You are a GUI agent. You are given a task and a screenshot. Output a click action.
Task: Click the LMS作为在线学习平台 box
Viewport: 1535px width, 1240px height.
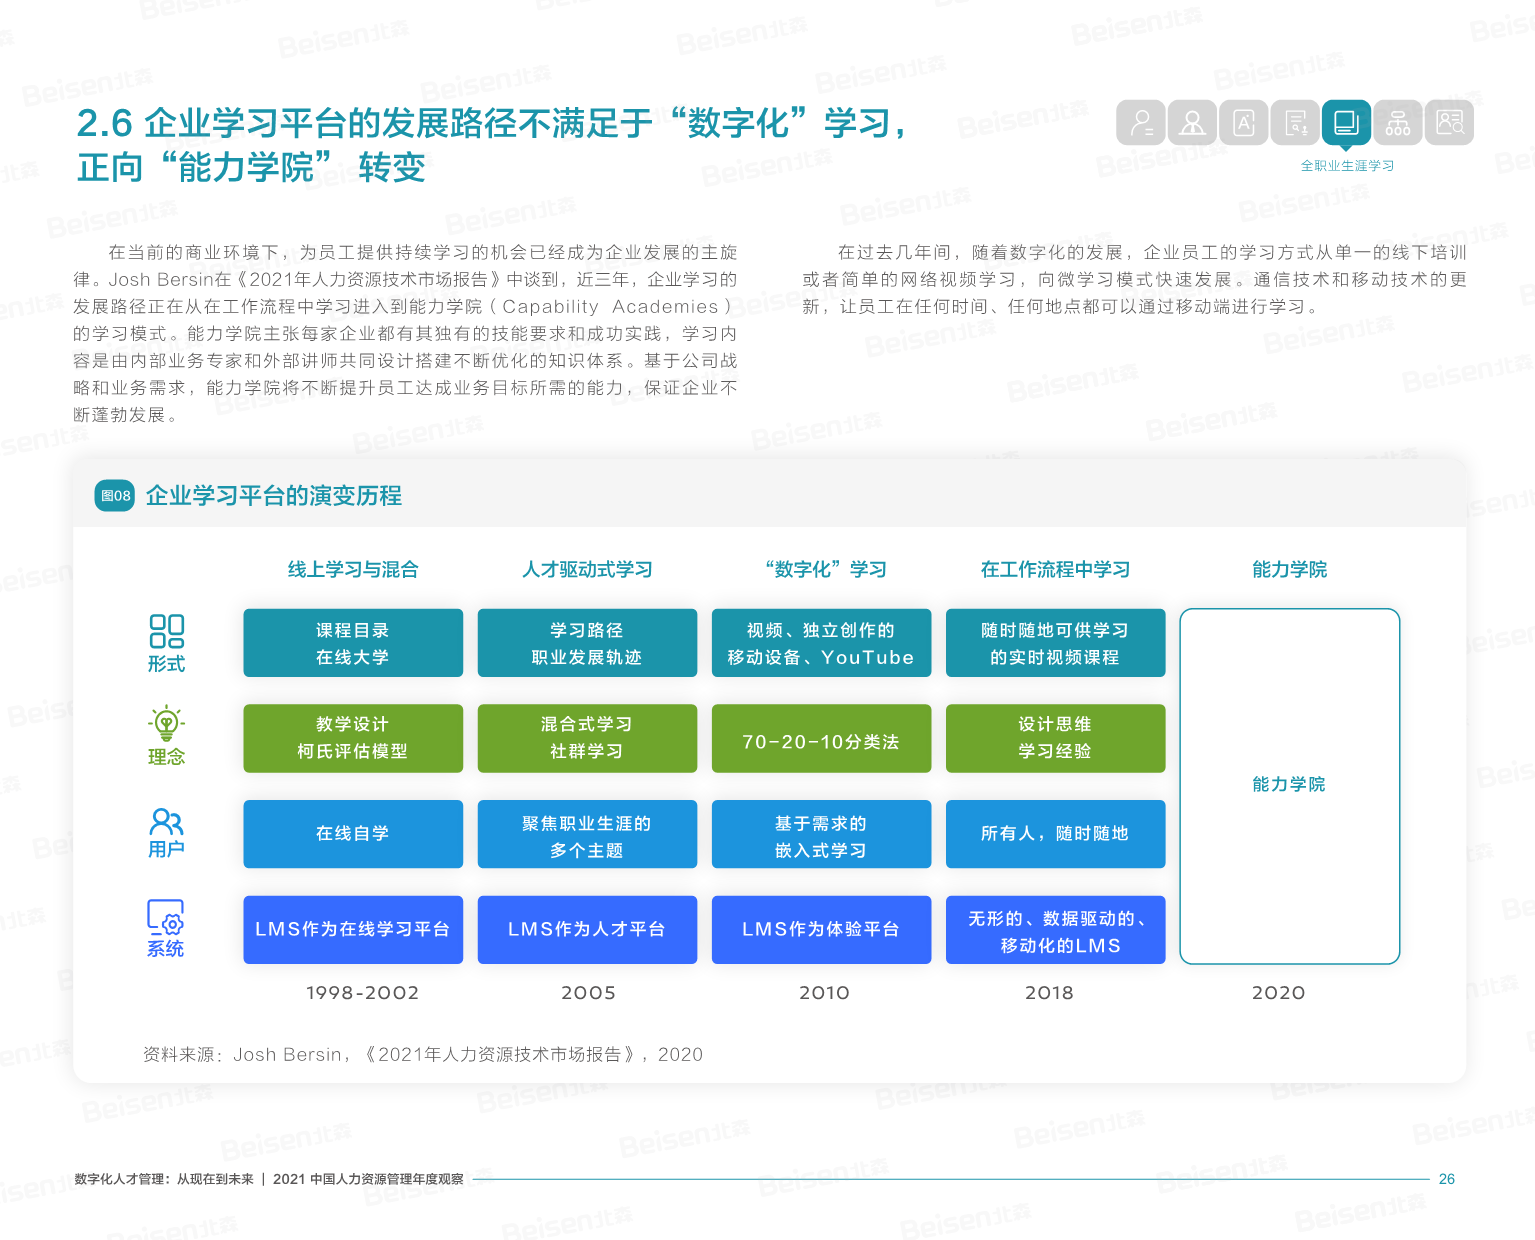point(353,930)
